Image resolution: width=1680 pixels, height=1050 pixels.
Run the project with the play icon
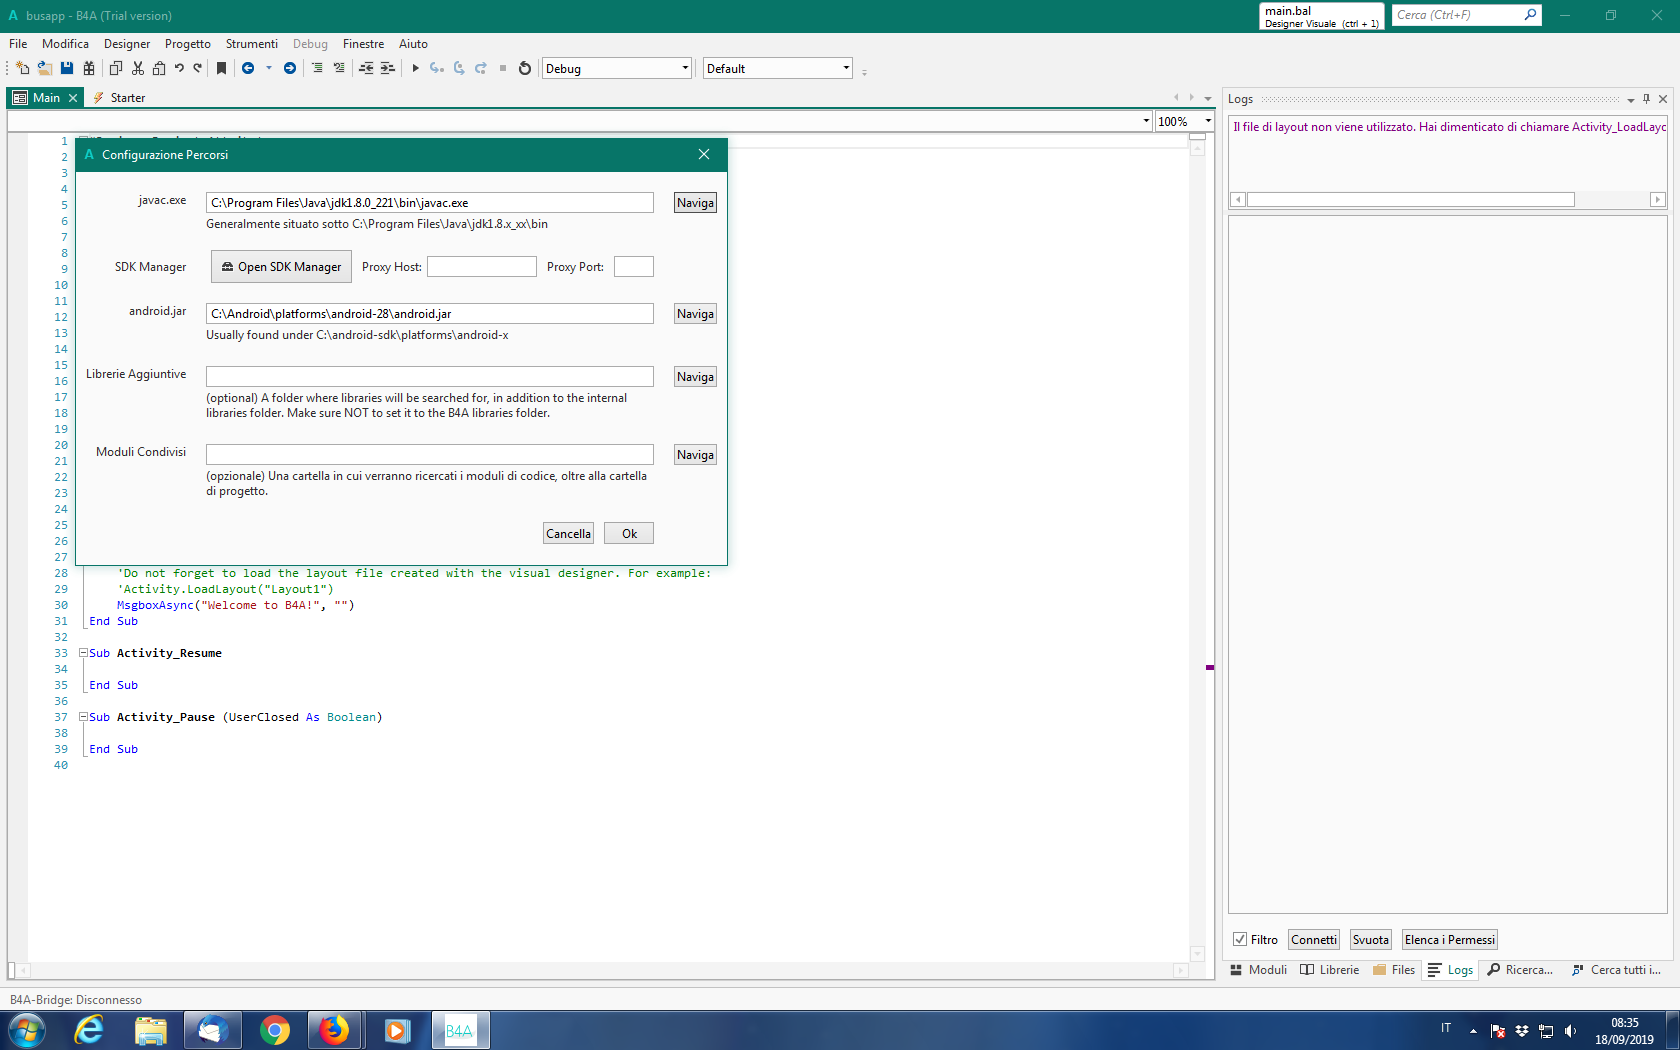415,68
